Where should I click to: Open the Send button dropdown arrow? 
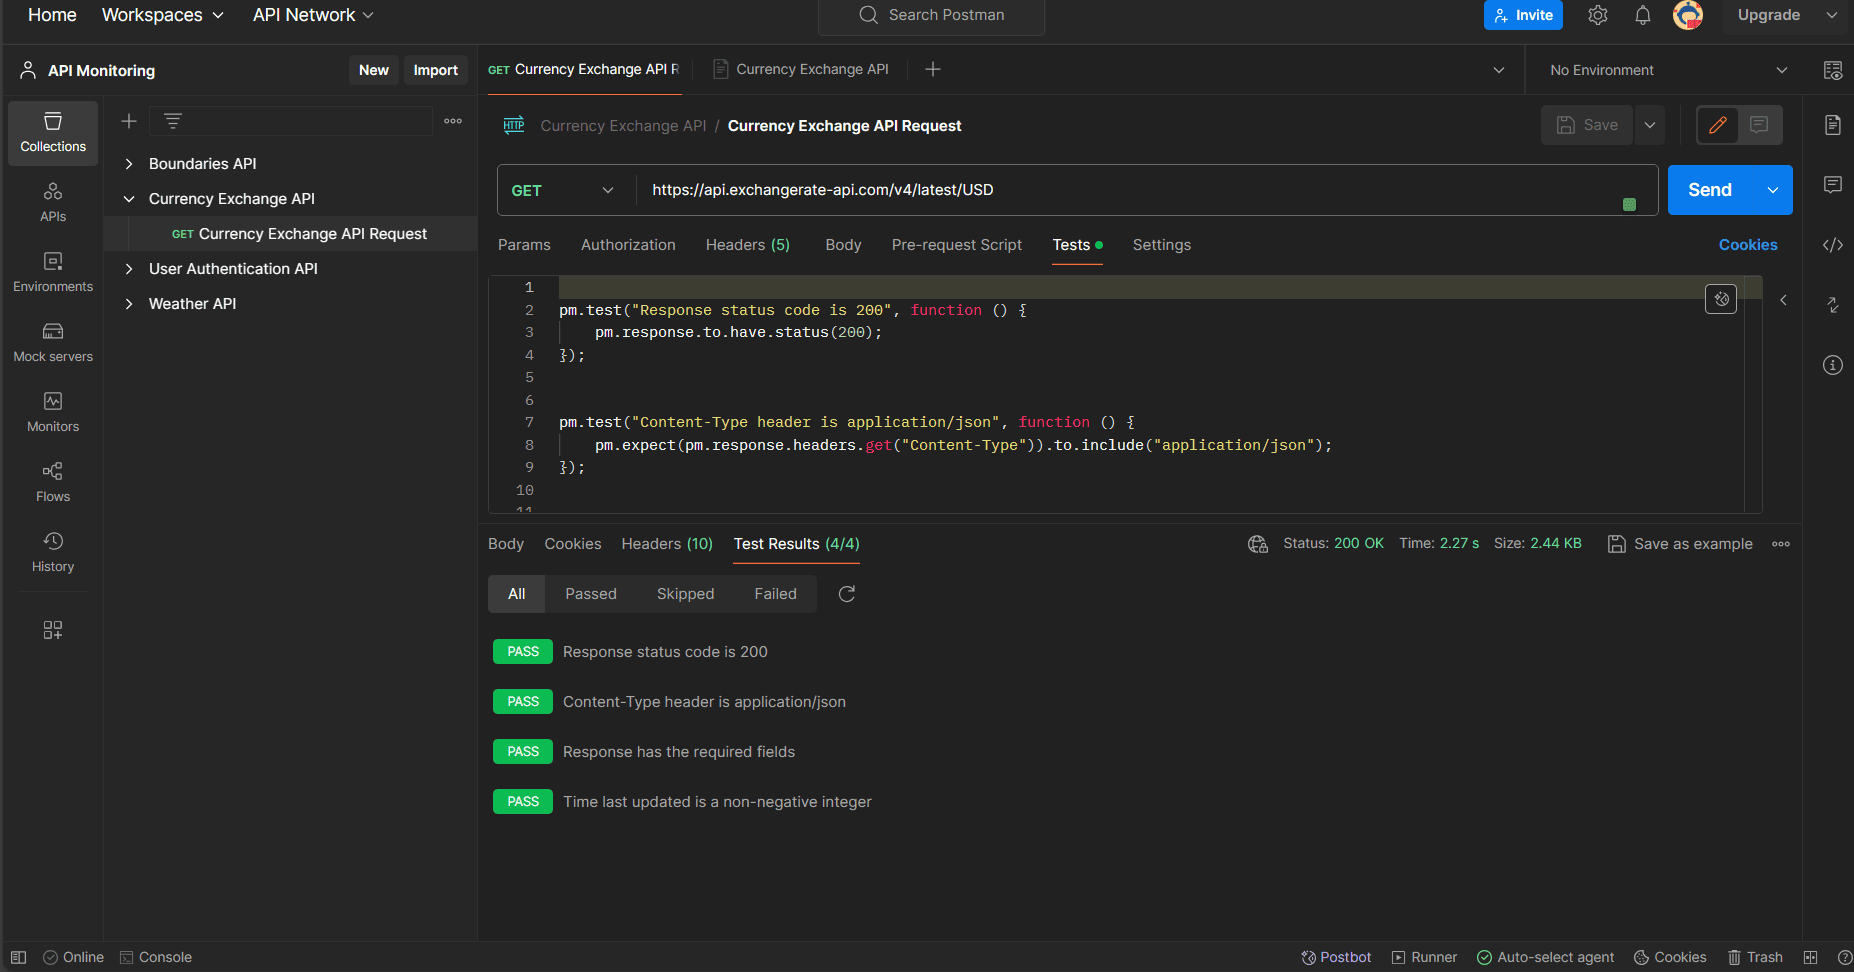(x=1773, y=190)
